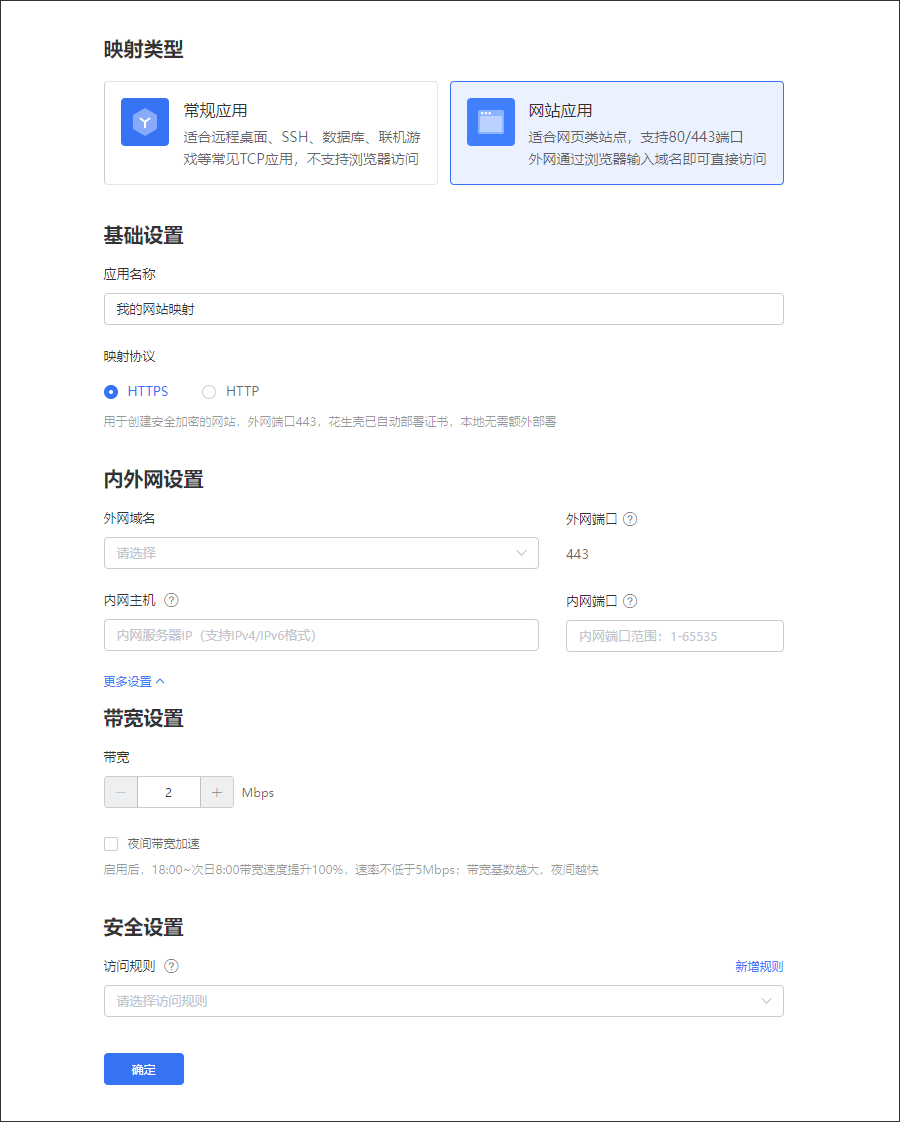
Task: Click the 安全设置 heading
Action: tap(144, 927)
